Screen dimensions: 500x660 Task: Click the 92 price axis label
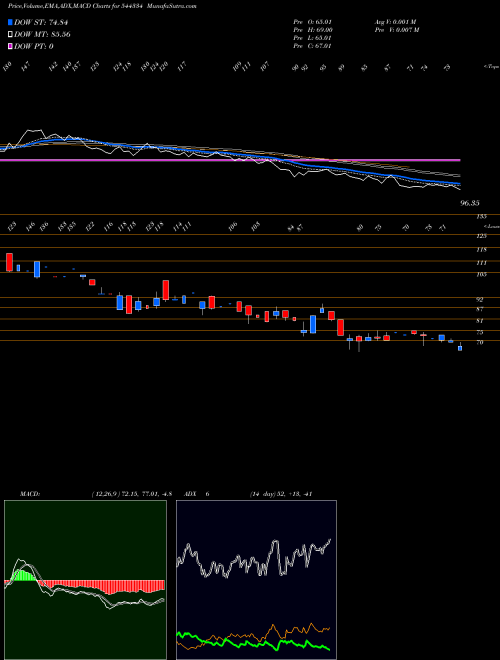tap(480, 300)
